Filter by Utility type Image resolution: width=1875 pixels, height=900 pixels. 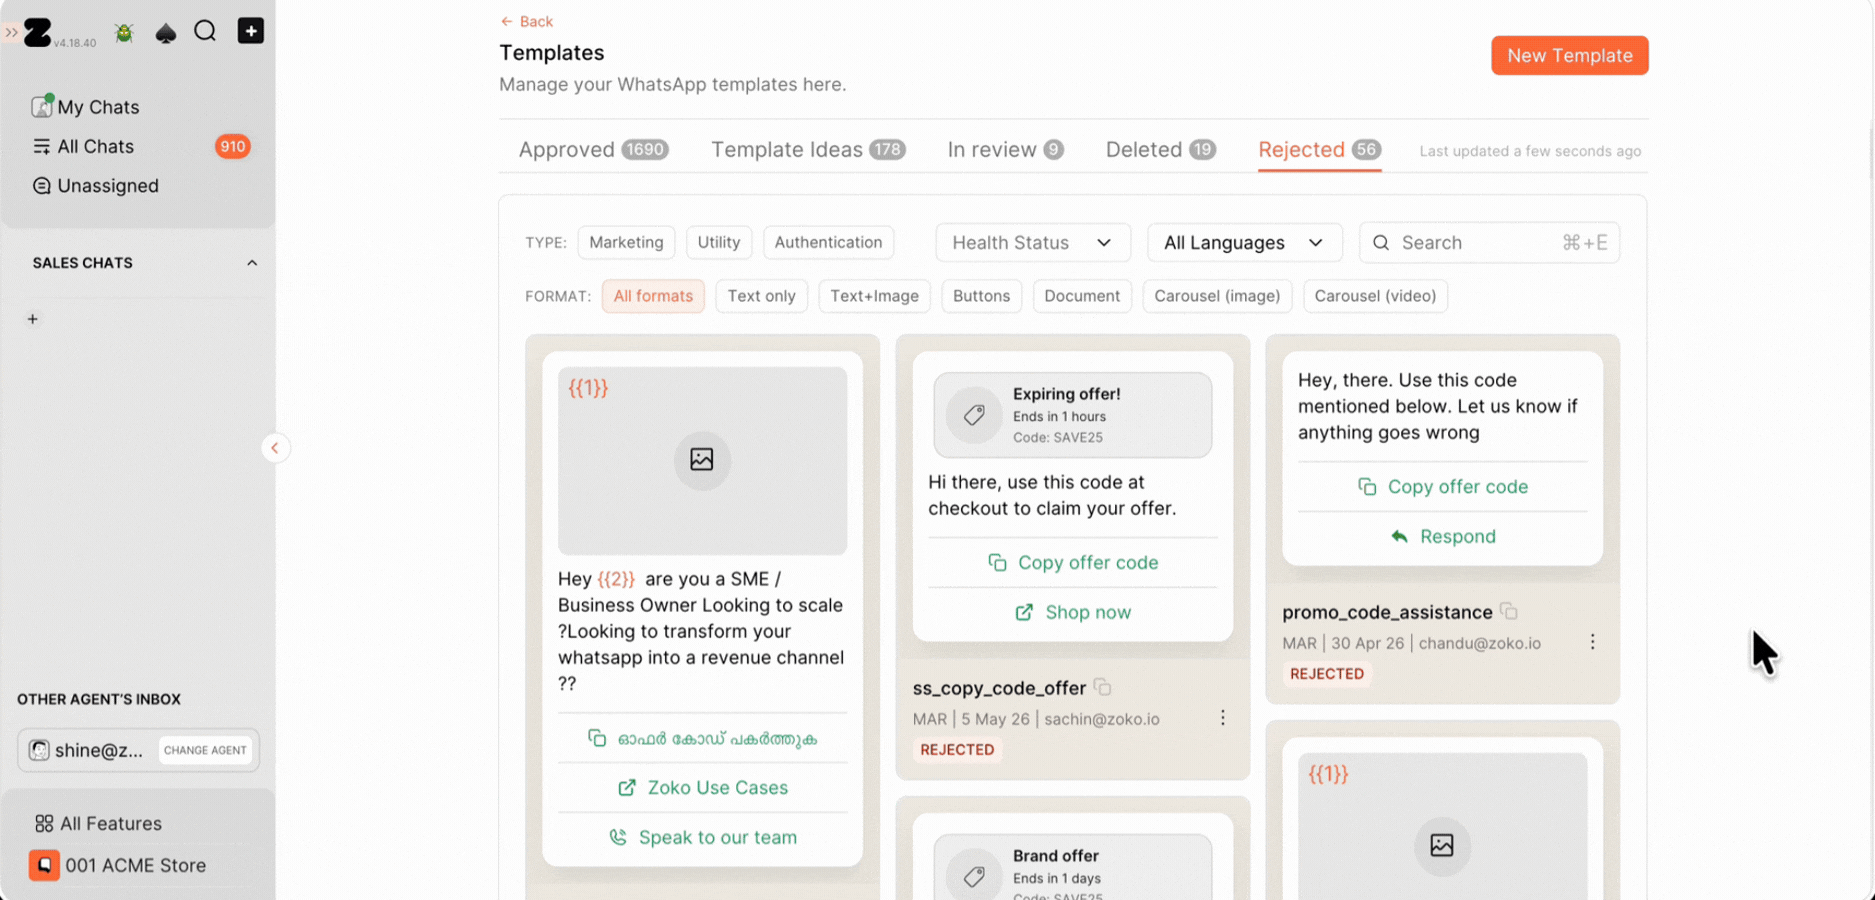(x=719, y=242)
